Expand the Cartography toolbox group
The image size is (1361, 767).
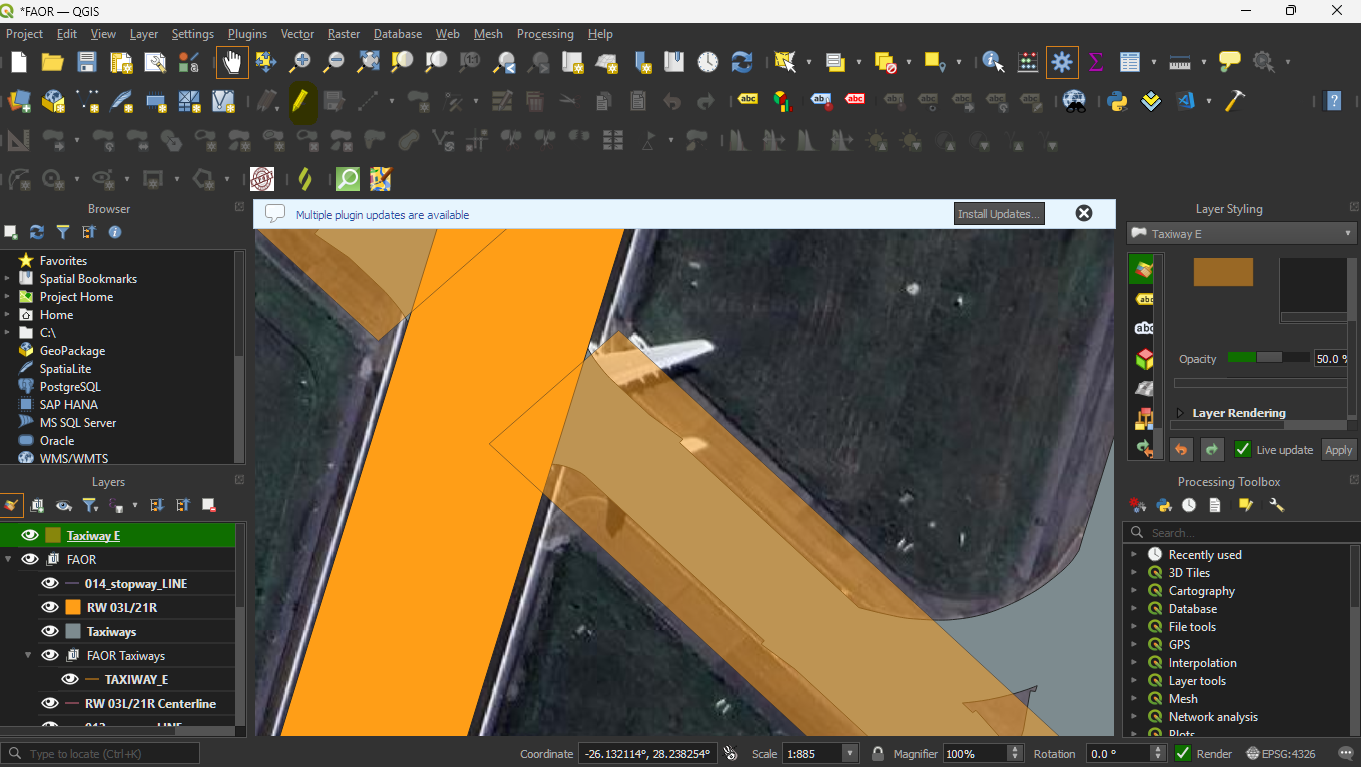point(1134,591)
